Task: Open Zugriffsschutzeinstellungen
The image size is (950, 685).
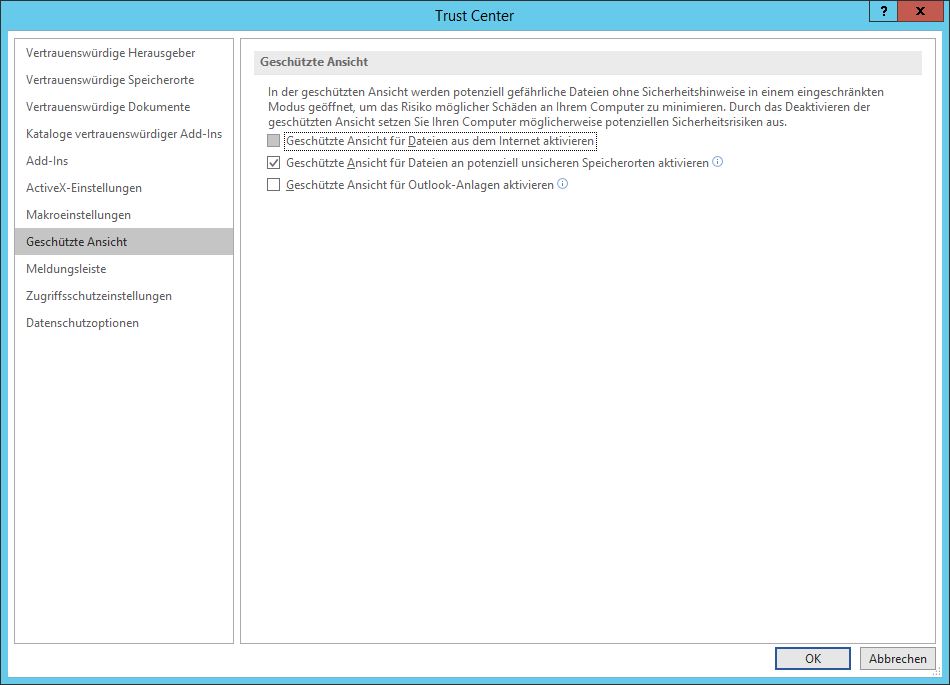Action: coord(99,296)
